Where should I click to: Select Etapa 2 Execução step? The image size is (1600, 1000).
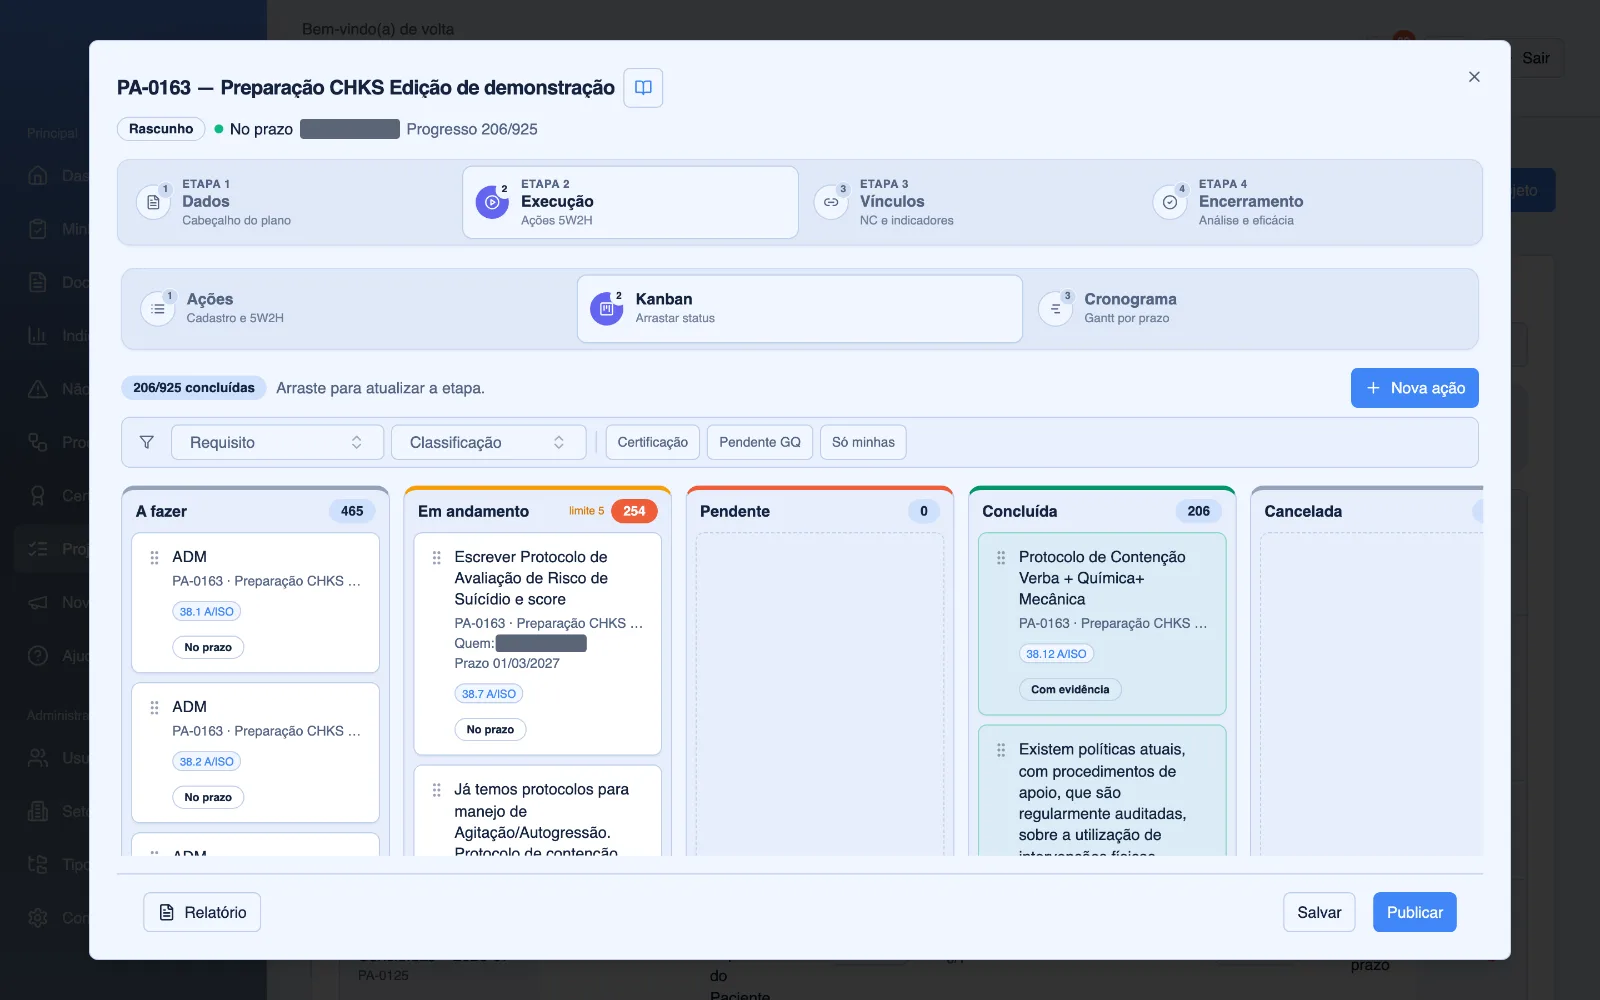[x=630, y=202]
